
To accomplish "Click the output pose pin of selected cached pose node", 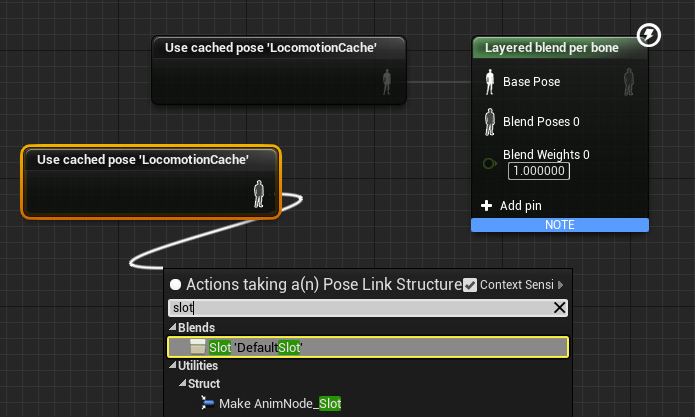I will pyautogui.click(x=259, y=194).
